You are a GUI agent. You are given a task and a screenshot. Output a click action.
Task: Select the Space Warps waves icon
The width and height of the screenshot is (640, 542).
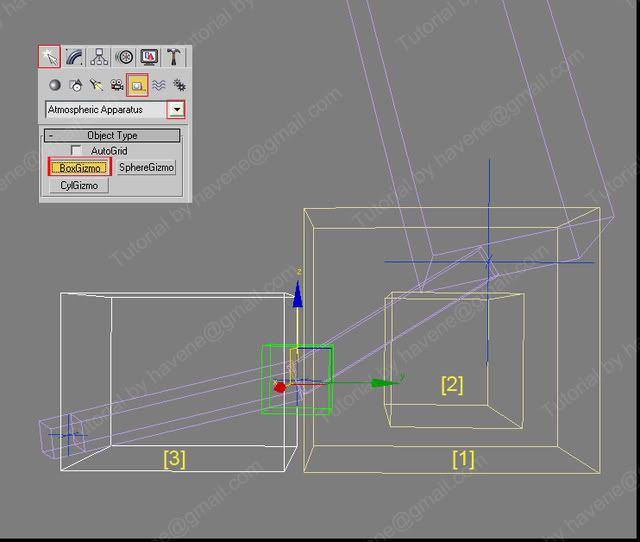(x=159, y=85)
